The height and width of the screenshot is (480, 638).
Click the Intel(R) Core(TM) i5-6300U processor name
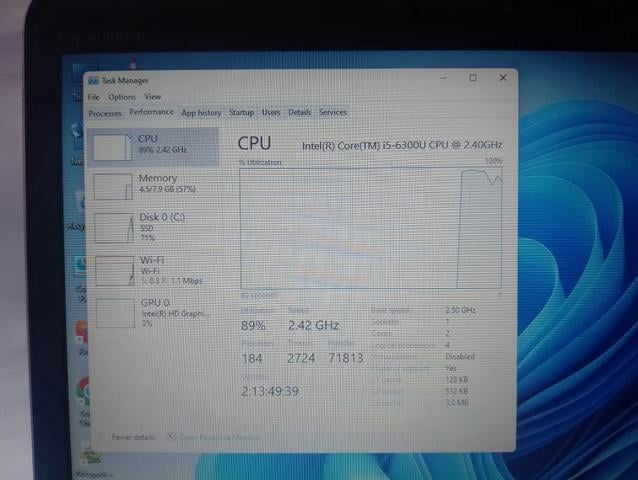(x=402, y=145)
